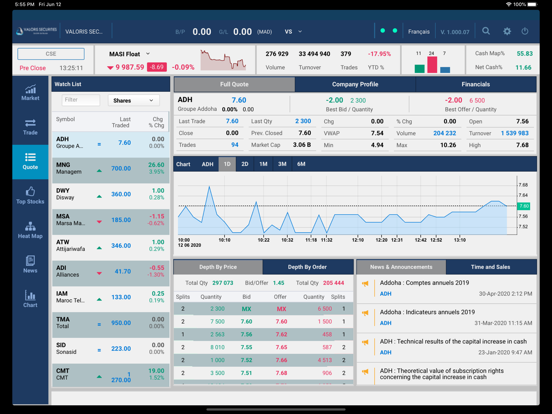This screenshot has width=552, height=414.
Task: Expand the MASI Float index dropdown
Action: [x=148, y=54]
